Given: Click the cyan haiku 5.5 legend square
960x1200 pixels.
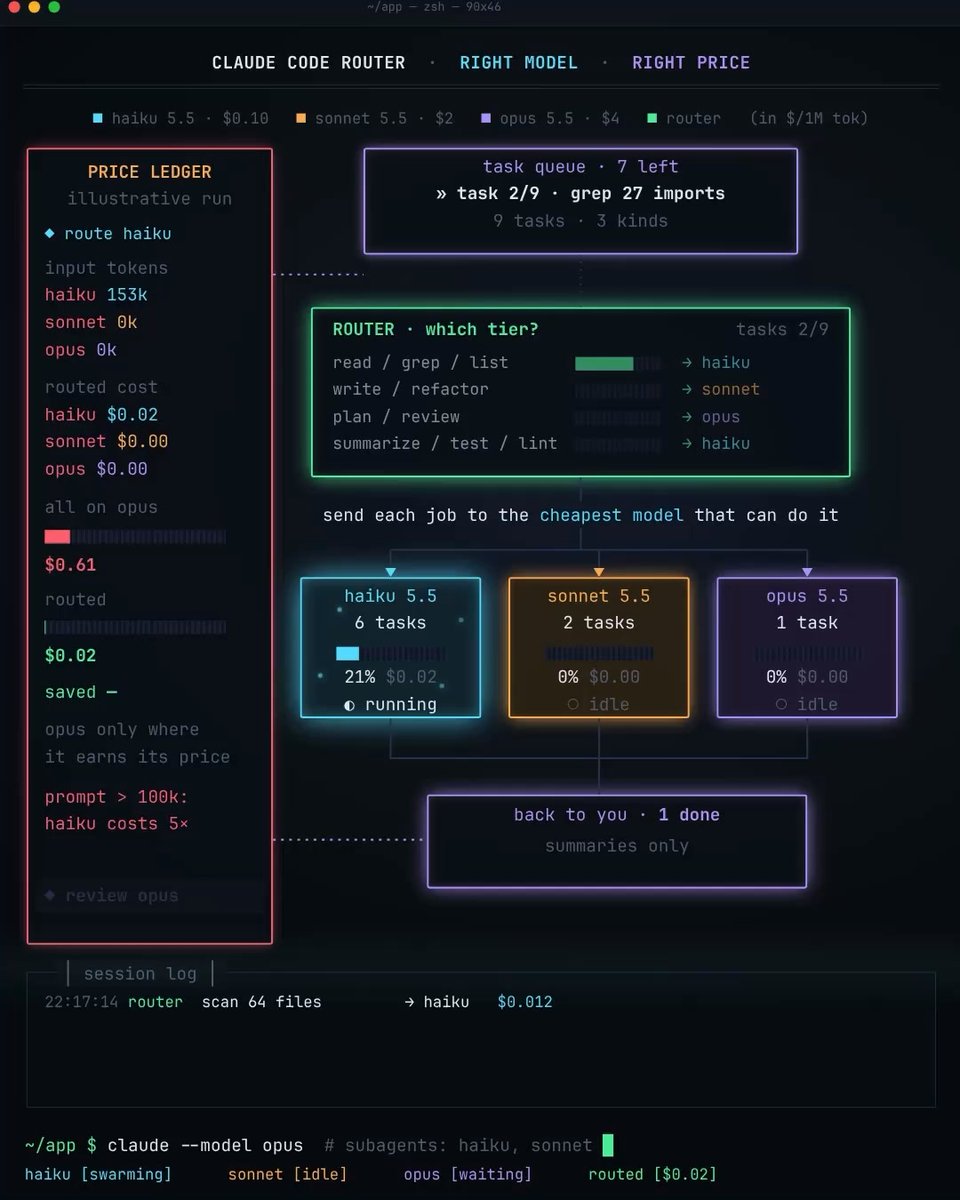Looking at the screenshot, I should tap(97, 118).
